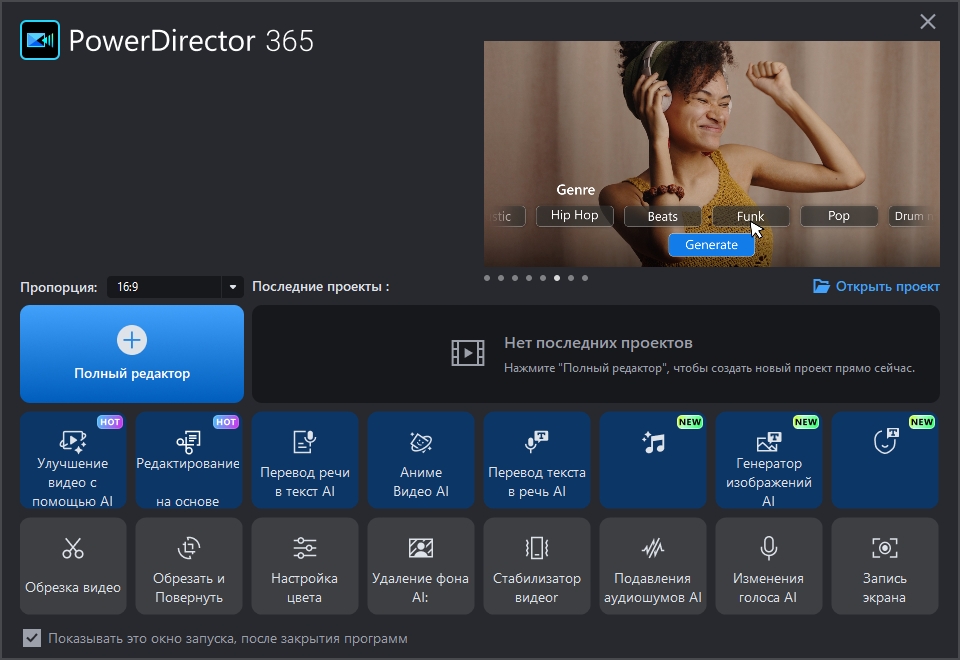This screenshot has width=960, height=660.
Task: Start Screen Recording (Запись экрана)
Action: pos(885,565)
